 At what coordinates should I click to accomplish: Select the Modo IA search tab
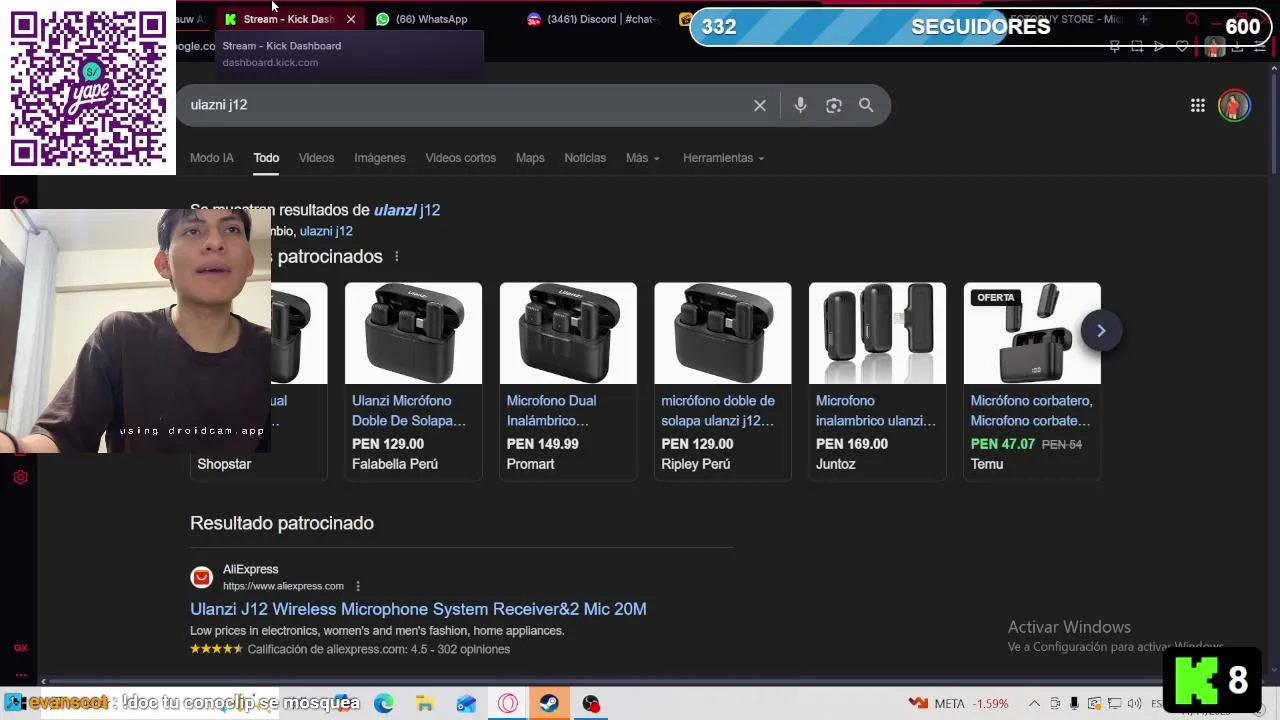tap(212, 158)
